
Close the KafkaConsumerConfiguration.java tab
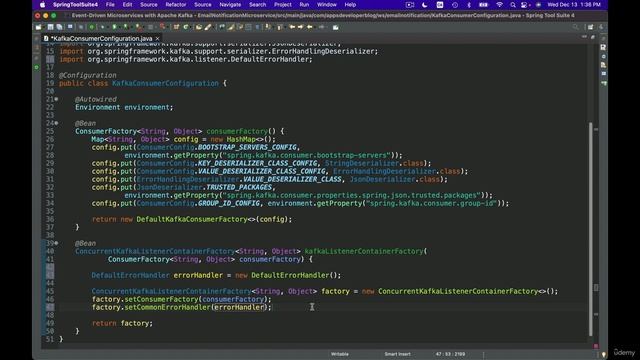point(158,38)
